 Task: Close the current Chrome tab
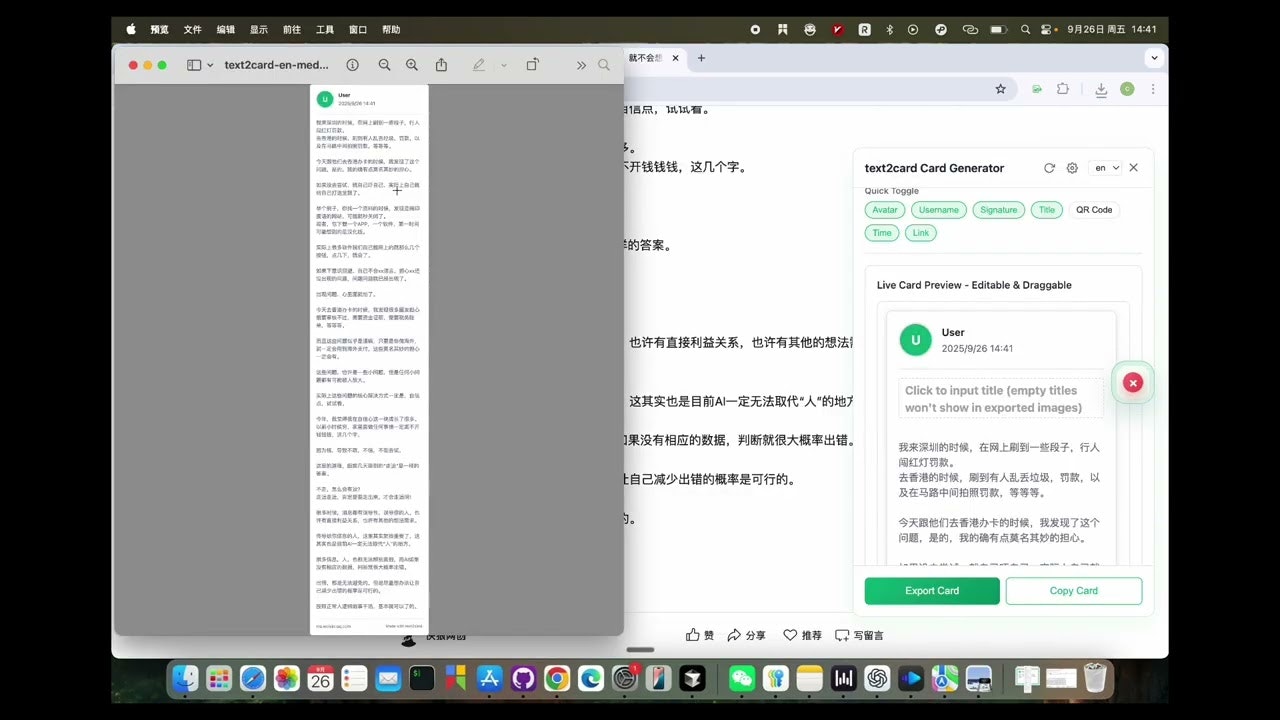pos(675,58)
